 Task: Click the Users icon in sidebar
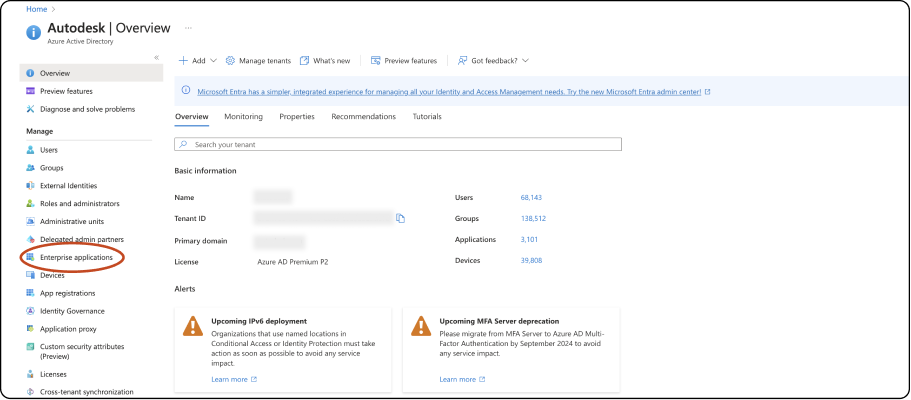30,150
